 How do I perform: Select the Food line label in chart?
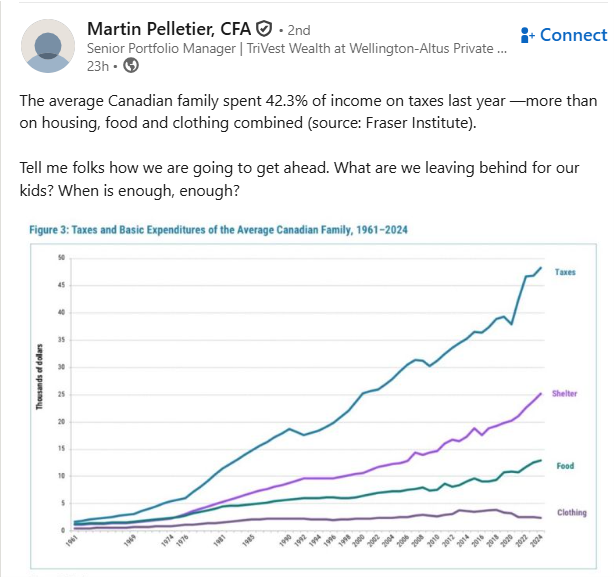(563, 464)
